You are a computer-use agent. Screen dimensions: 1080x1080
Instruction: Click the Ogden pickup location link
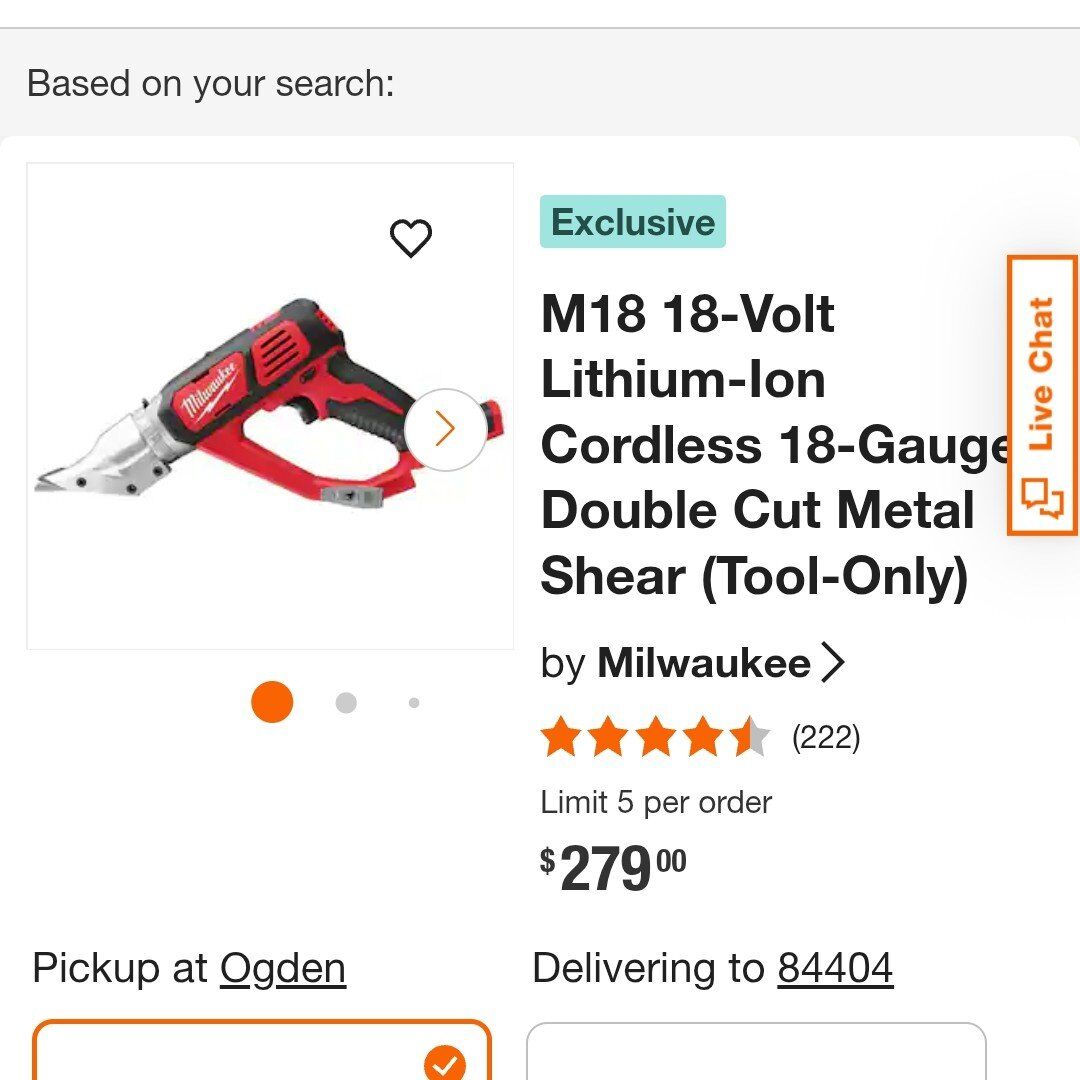tap(283, 968)
